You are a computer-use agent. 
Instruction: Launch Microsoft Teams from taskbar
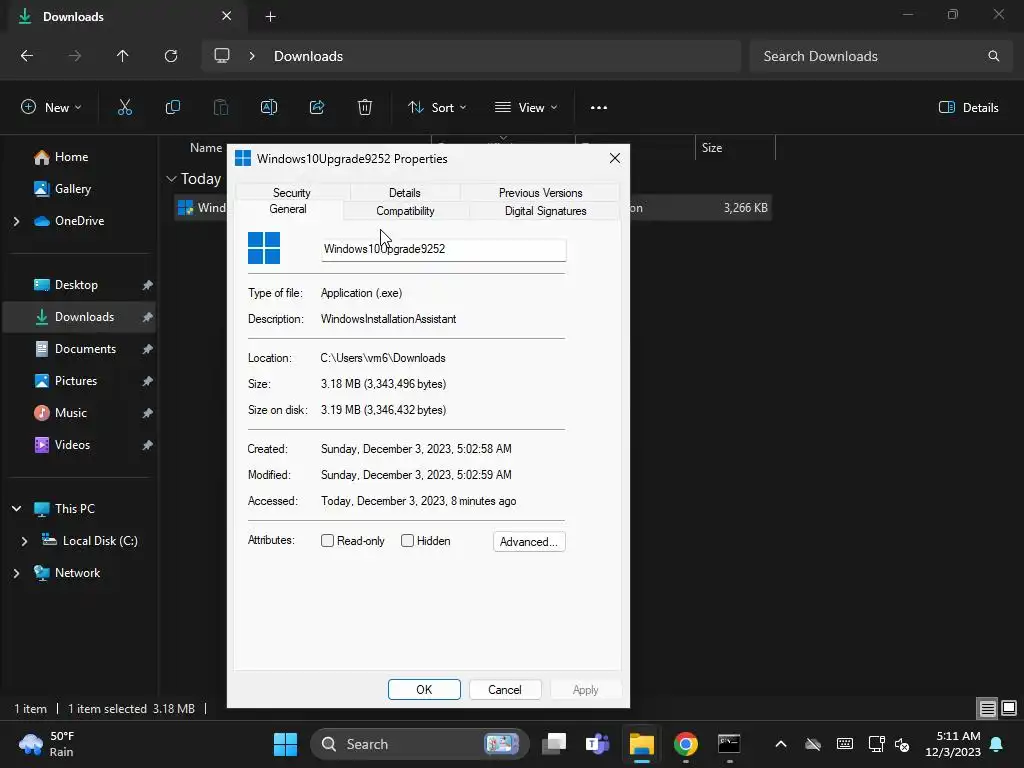(x=598, y=744)
